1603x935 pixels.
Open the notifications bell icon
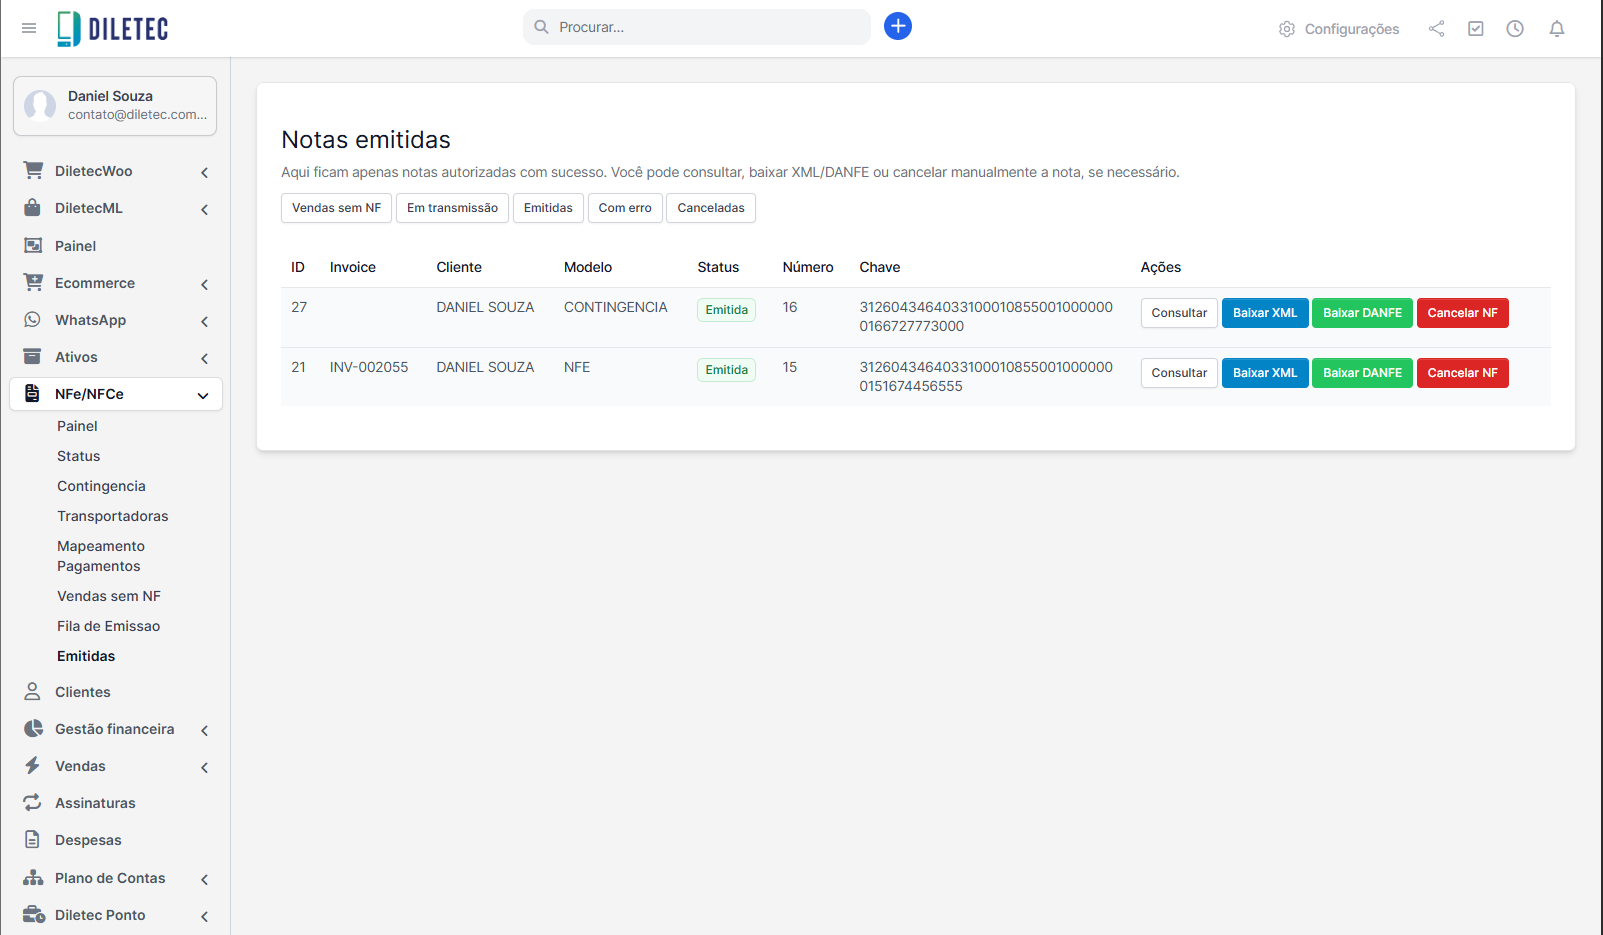tap(1556, 29)
